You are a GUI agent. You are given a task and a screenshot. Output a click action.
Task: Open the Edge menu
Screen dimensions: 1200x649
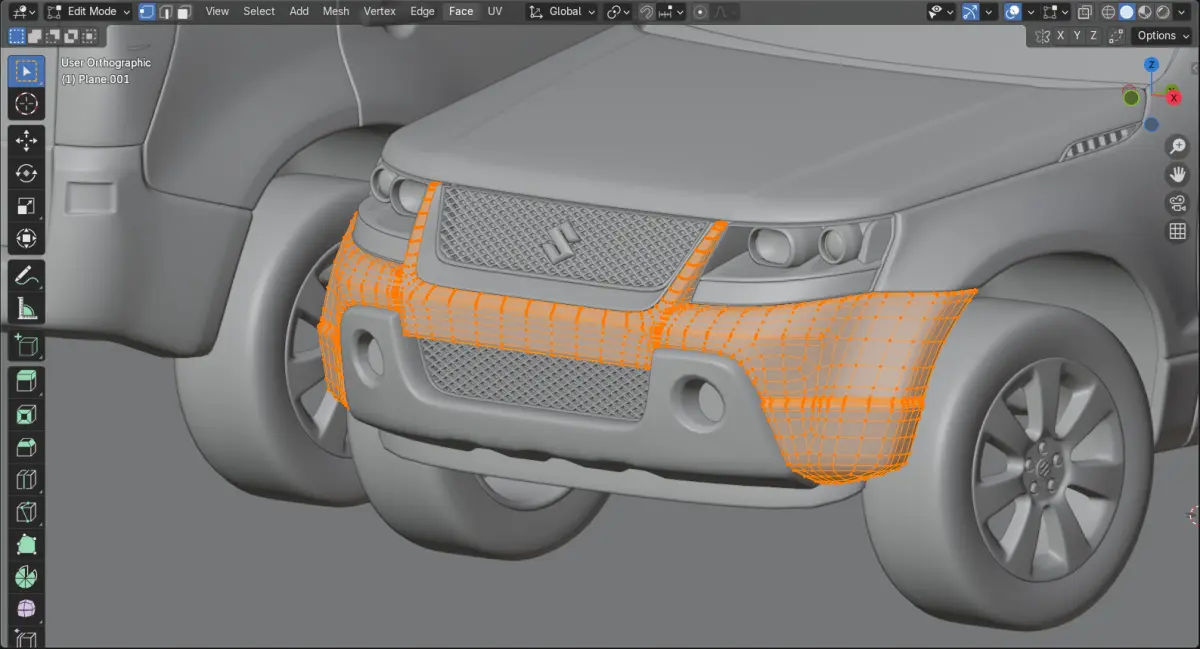pyautogui.click(x=423, y=12)
